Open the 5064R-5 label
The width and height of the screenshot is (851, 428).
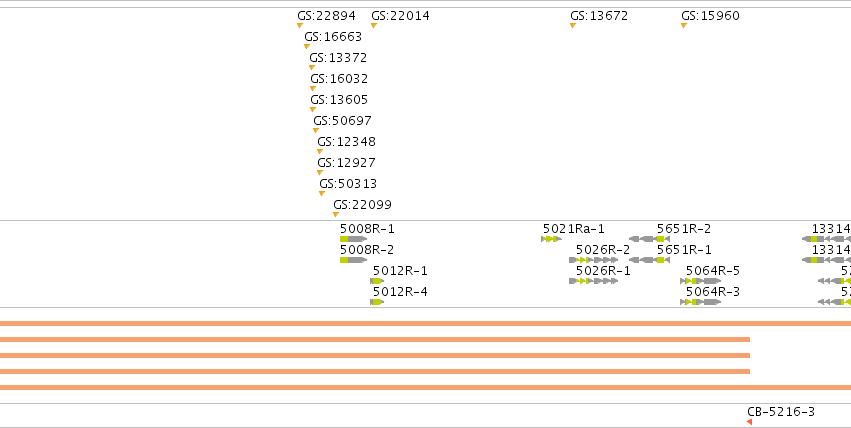pyautogui.click(x=713, y=271)
